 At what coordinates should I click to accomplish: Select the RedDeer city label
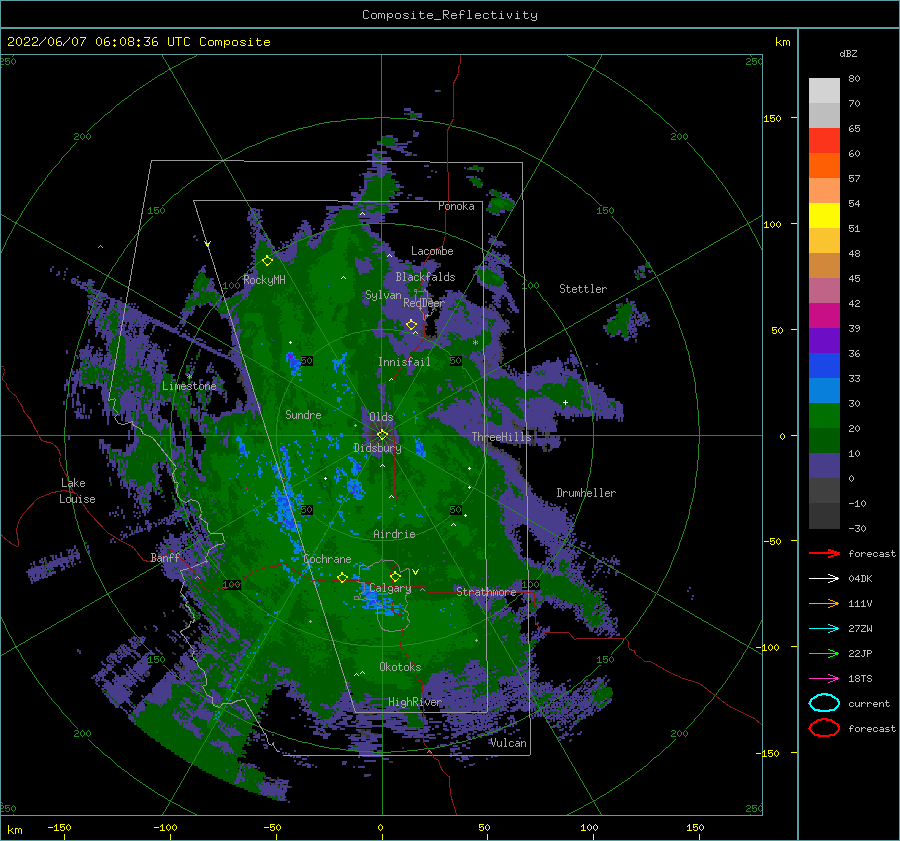click(424, 303)
